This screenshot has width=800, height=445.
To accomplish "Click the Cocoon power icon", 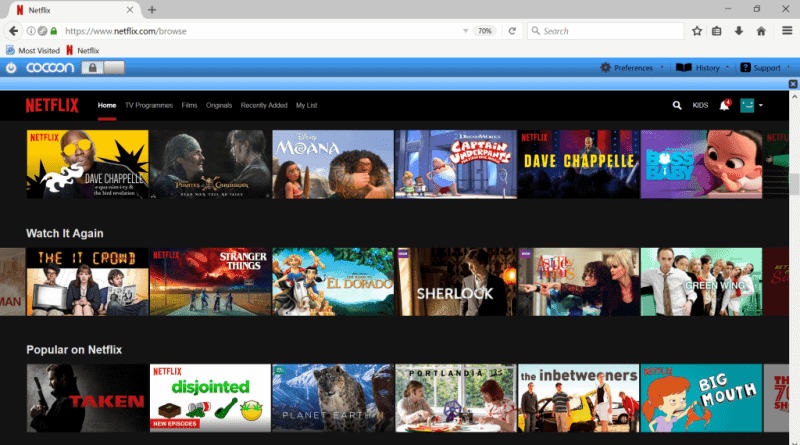I will tap(11, 68).
